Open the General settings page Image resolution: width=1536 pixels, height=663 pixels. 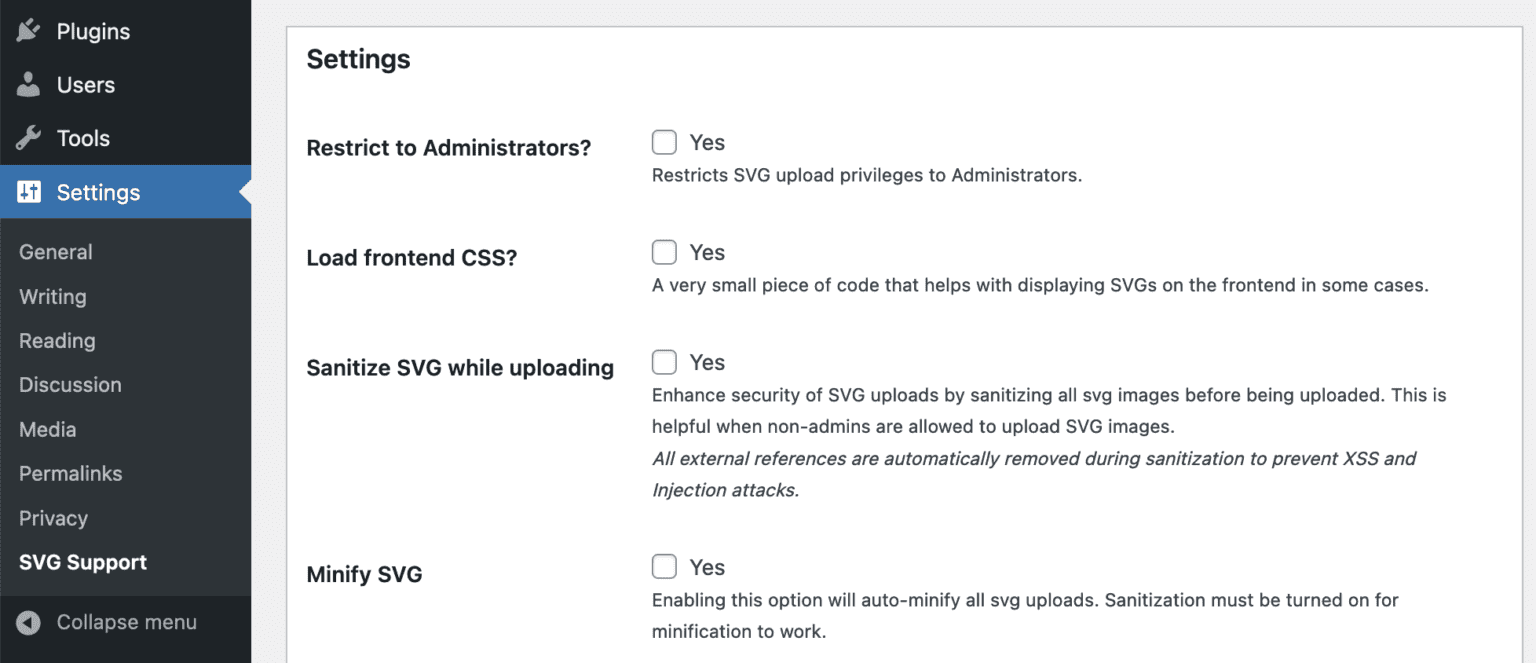[x=55, y=252]
